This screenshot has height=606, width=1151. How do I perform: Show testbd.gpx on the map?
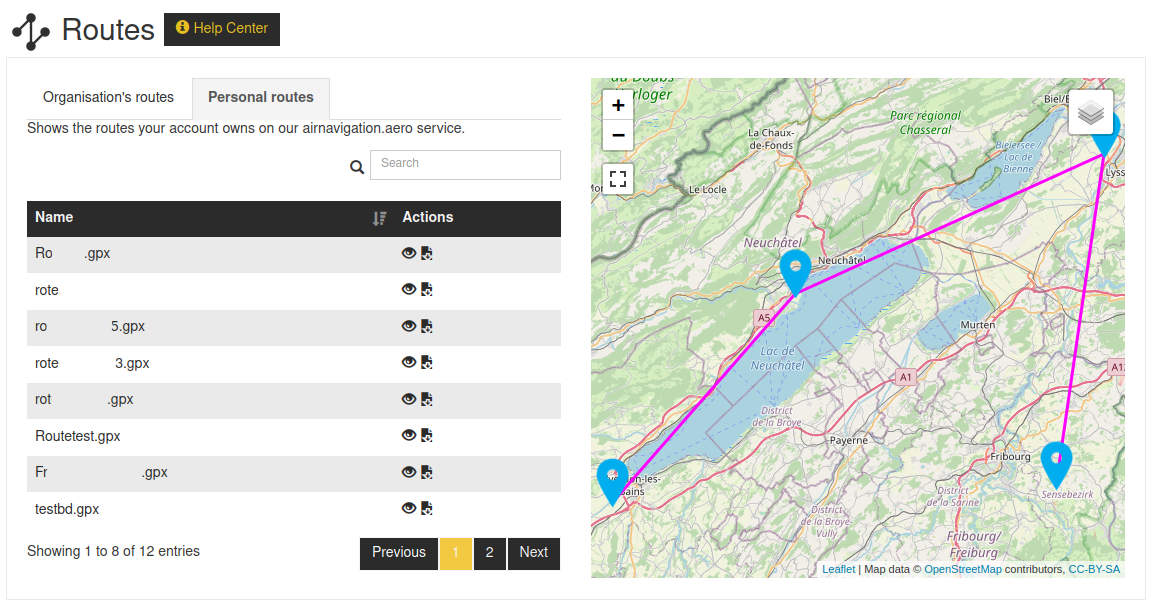pyautogui.click(x=409, y=508)
